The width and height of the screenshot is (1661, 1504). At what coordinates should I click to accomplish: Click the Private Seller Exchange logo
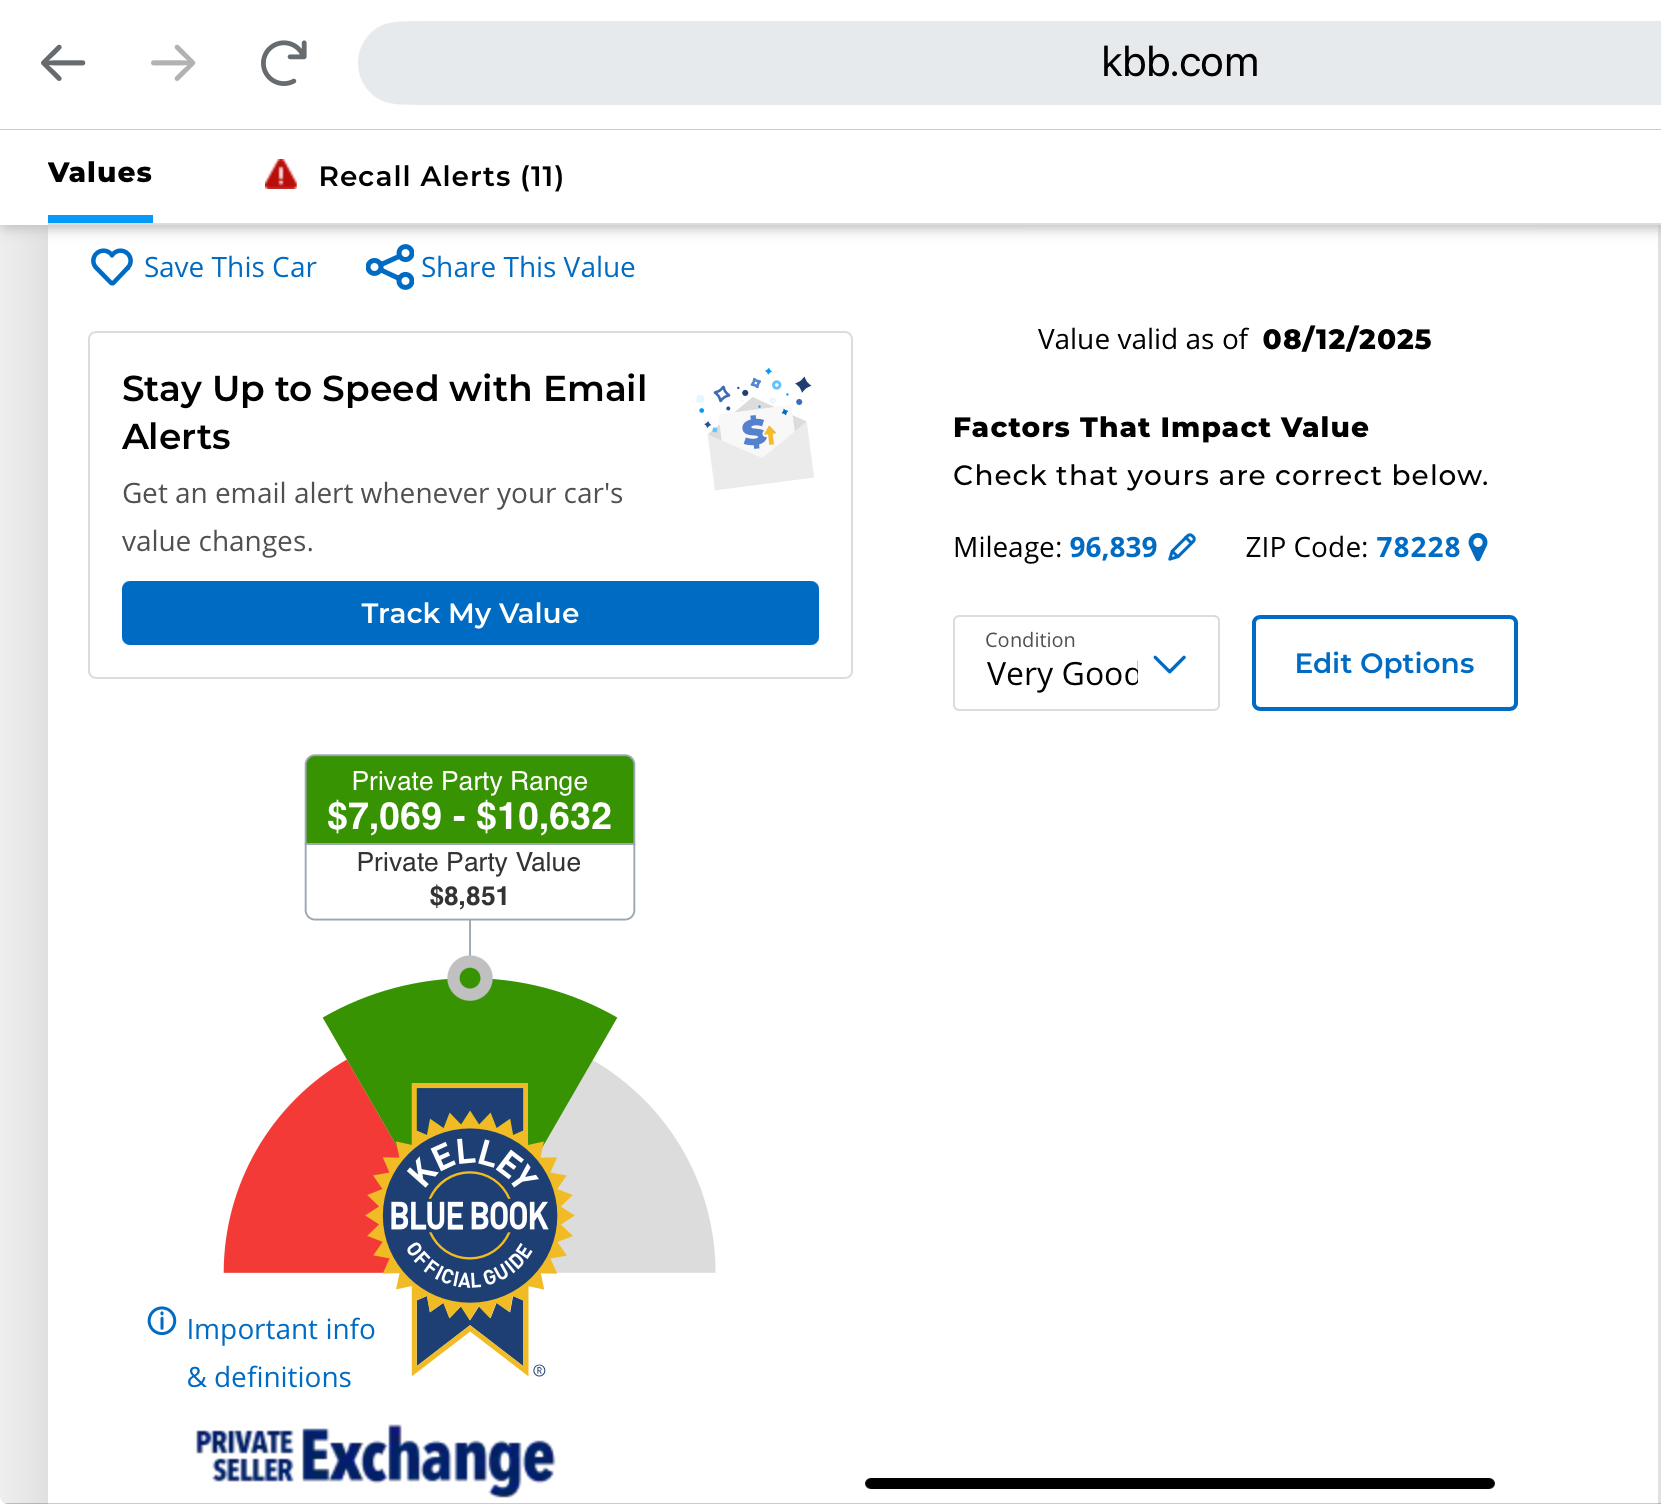point(375,1457)
